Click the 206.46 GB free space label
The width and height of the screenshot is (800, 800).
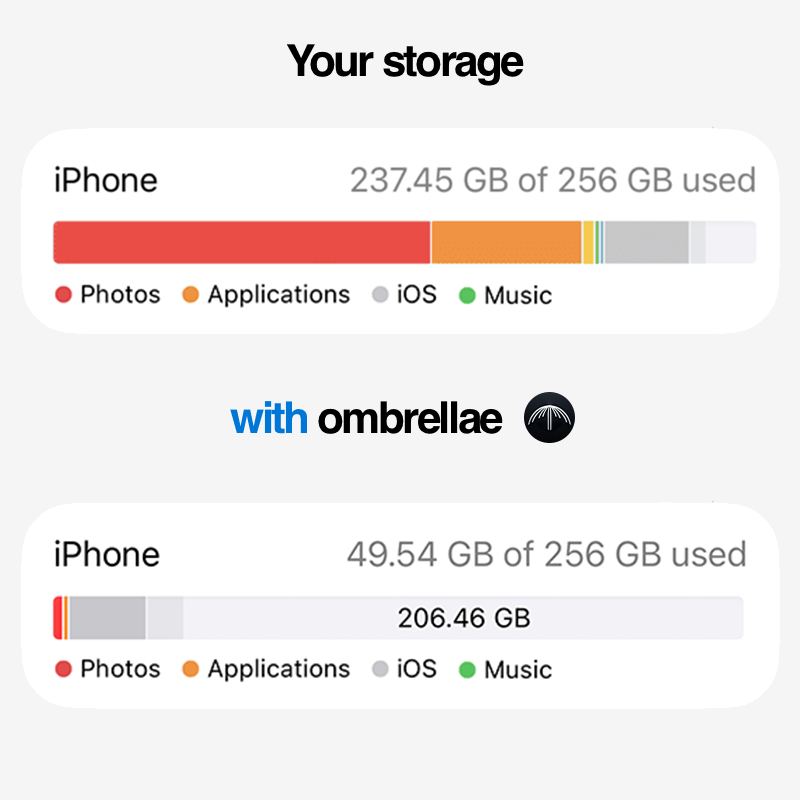click(465, 617)
